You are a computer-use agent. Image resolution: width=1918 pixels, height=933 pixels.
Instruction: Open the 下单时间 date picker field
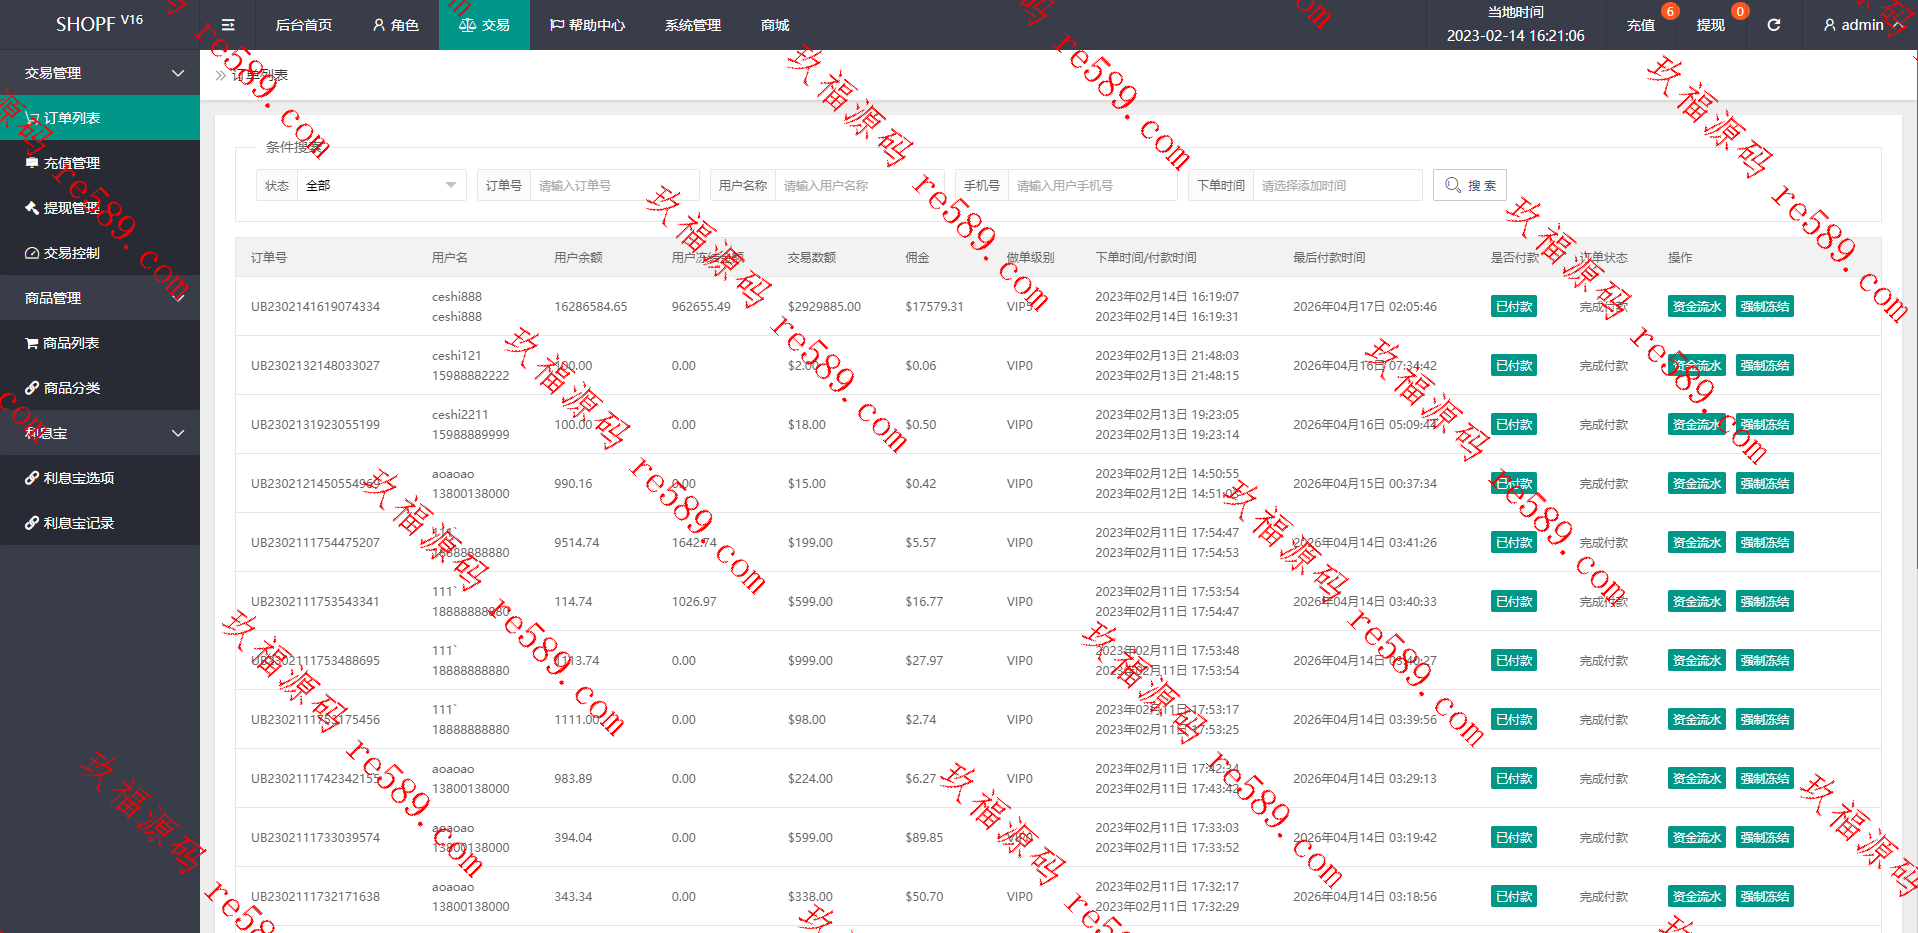click(x=1337, y=185)
